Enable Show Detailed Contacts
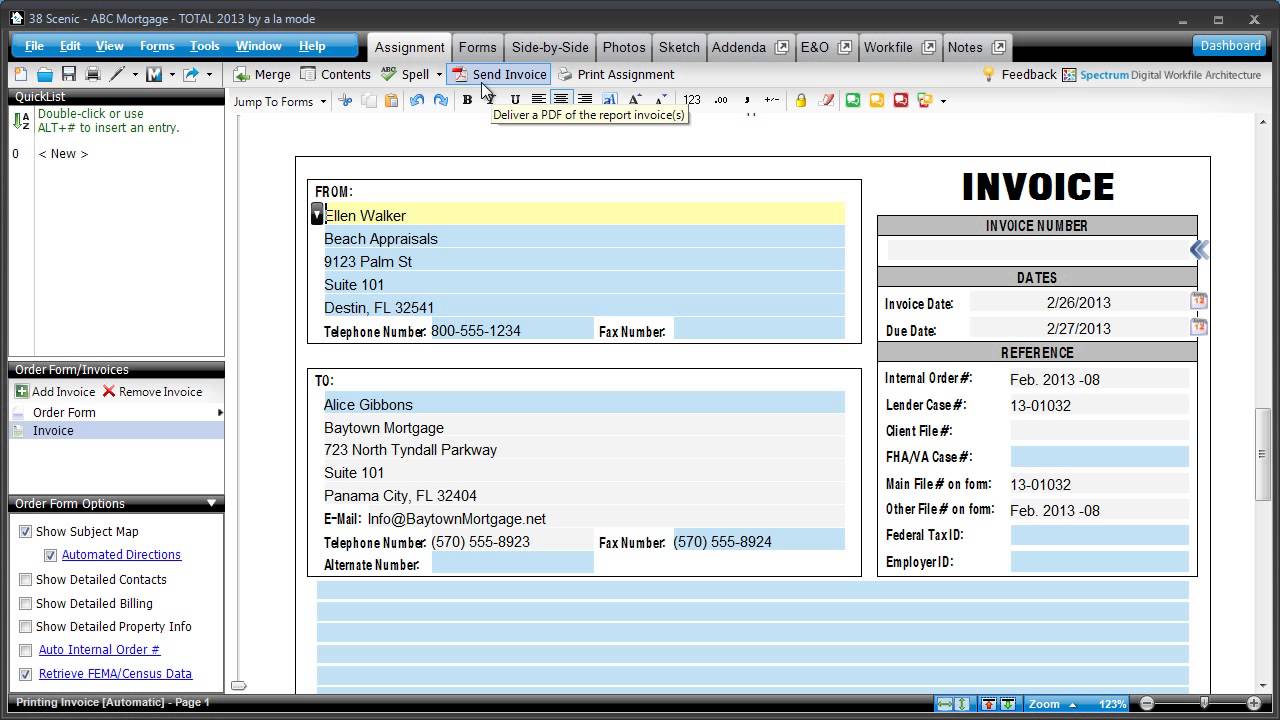 pyautogui.click(x=26, y=580)
